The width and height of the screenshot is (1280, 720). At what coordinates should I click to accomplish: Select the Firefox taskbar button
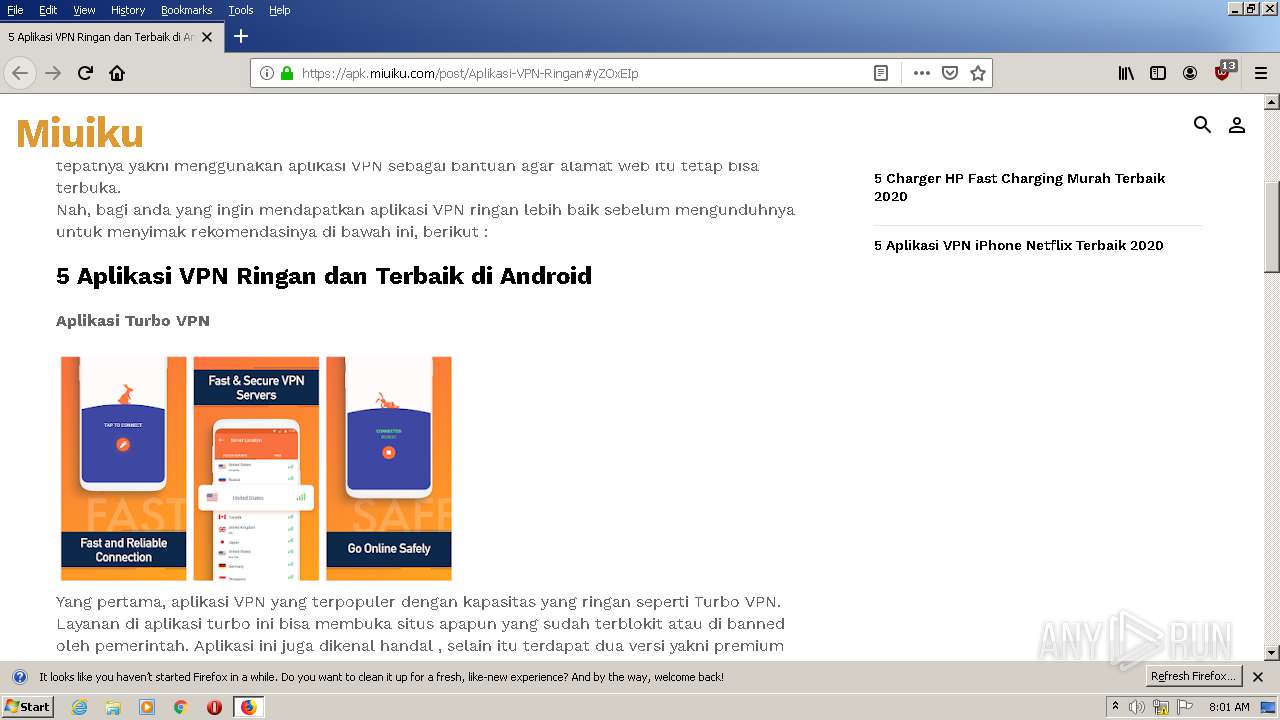(x=248, y=707)
